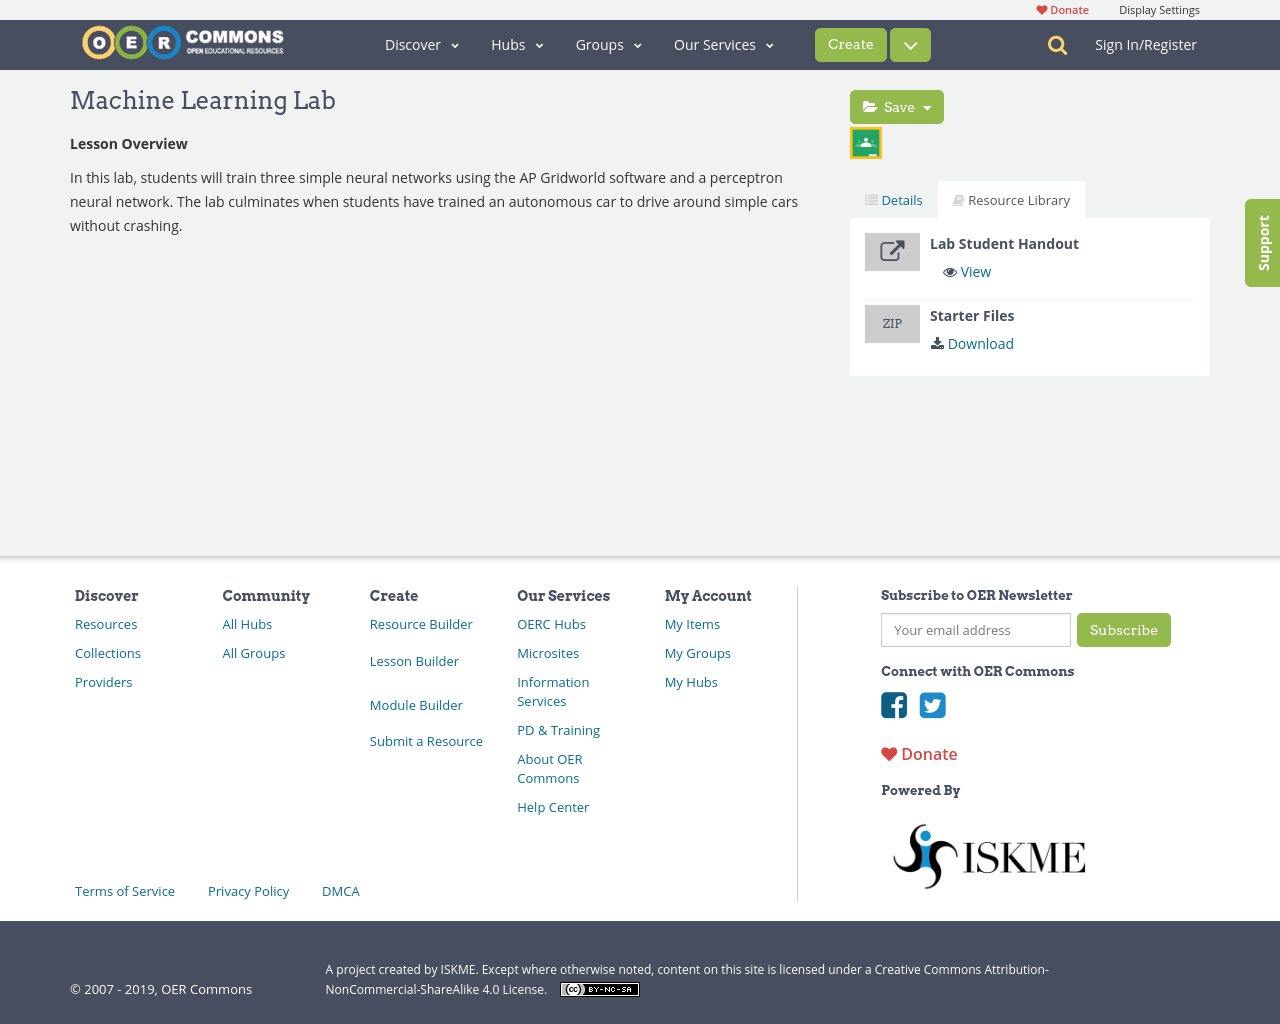Open the Twitter profile icon
1280x1024 pixels.
[933, 706]
